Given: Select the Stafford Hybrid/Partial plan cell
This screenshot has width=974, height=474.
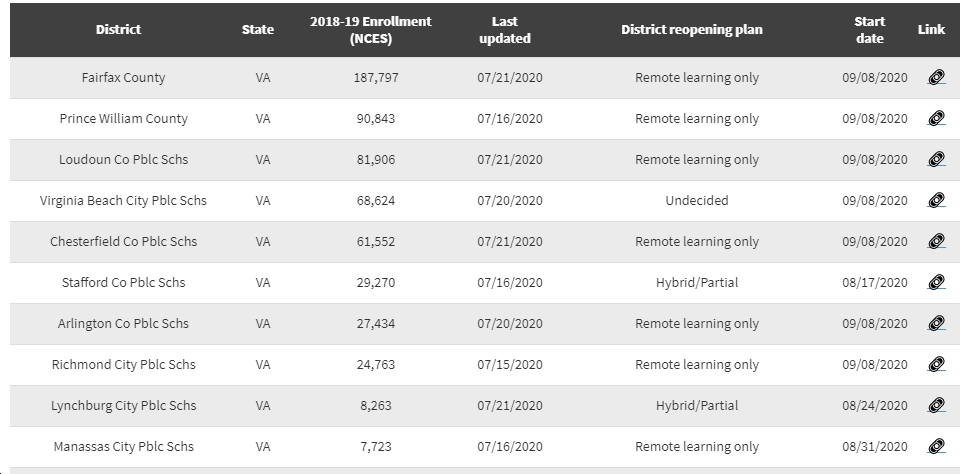Looking at the screenshot, I should click(697, 283).
